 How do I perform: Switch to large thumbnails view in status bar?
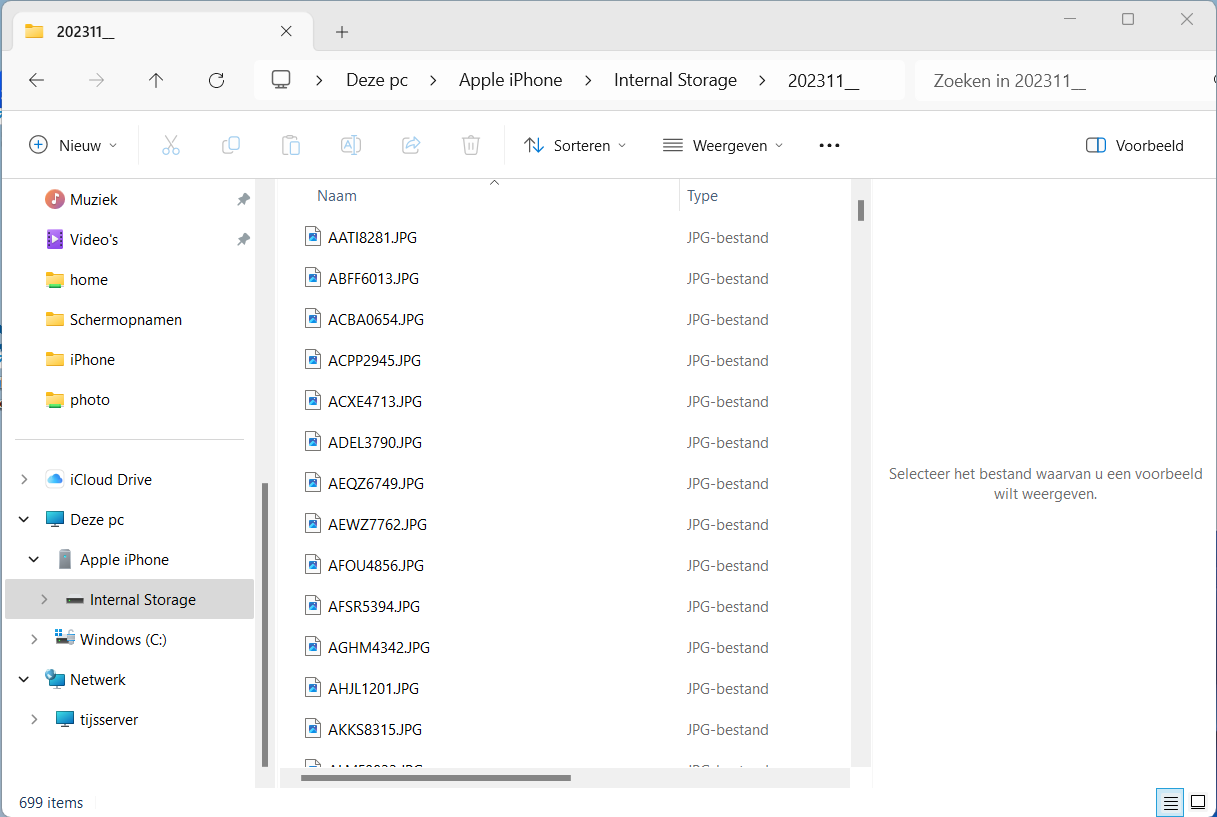(1197, 802)
